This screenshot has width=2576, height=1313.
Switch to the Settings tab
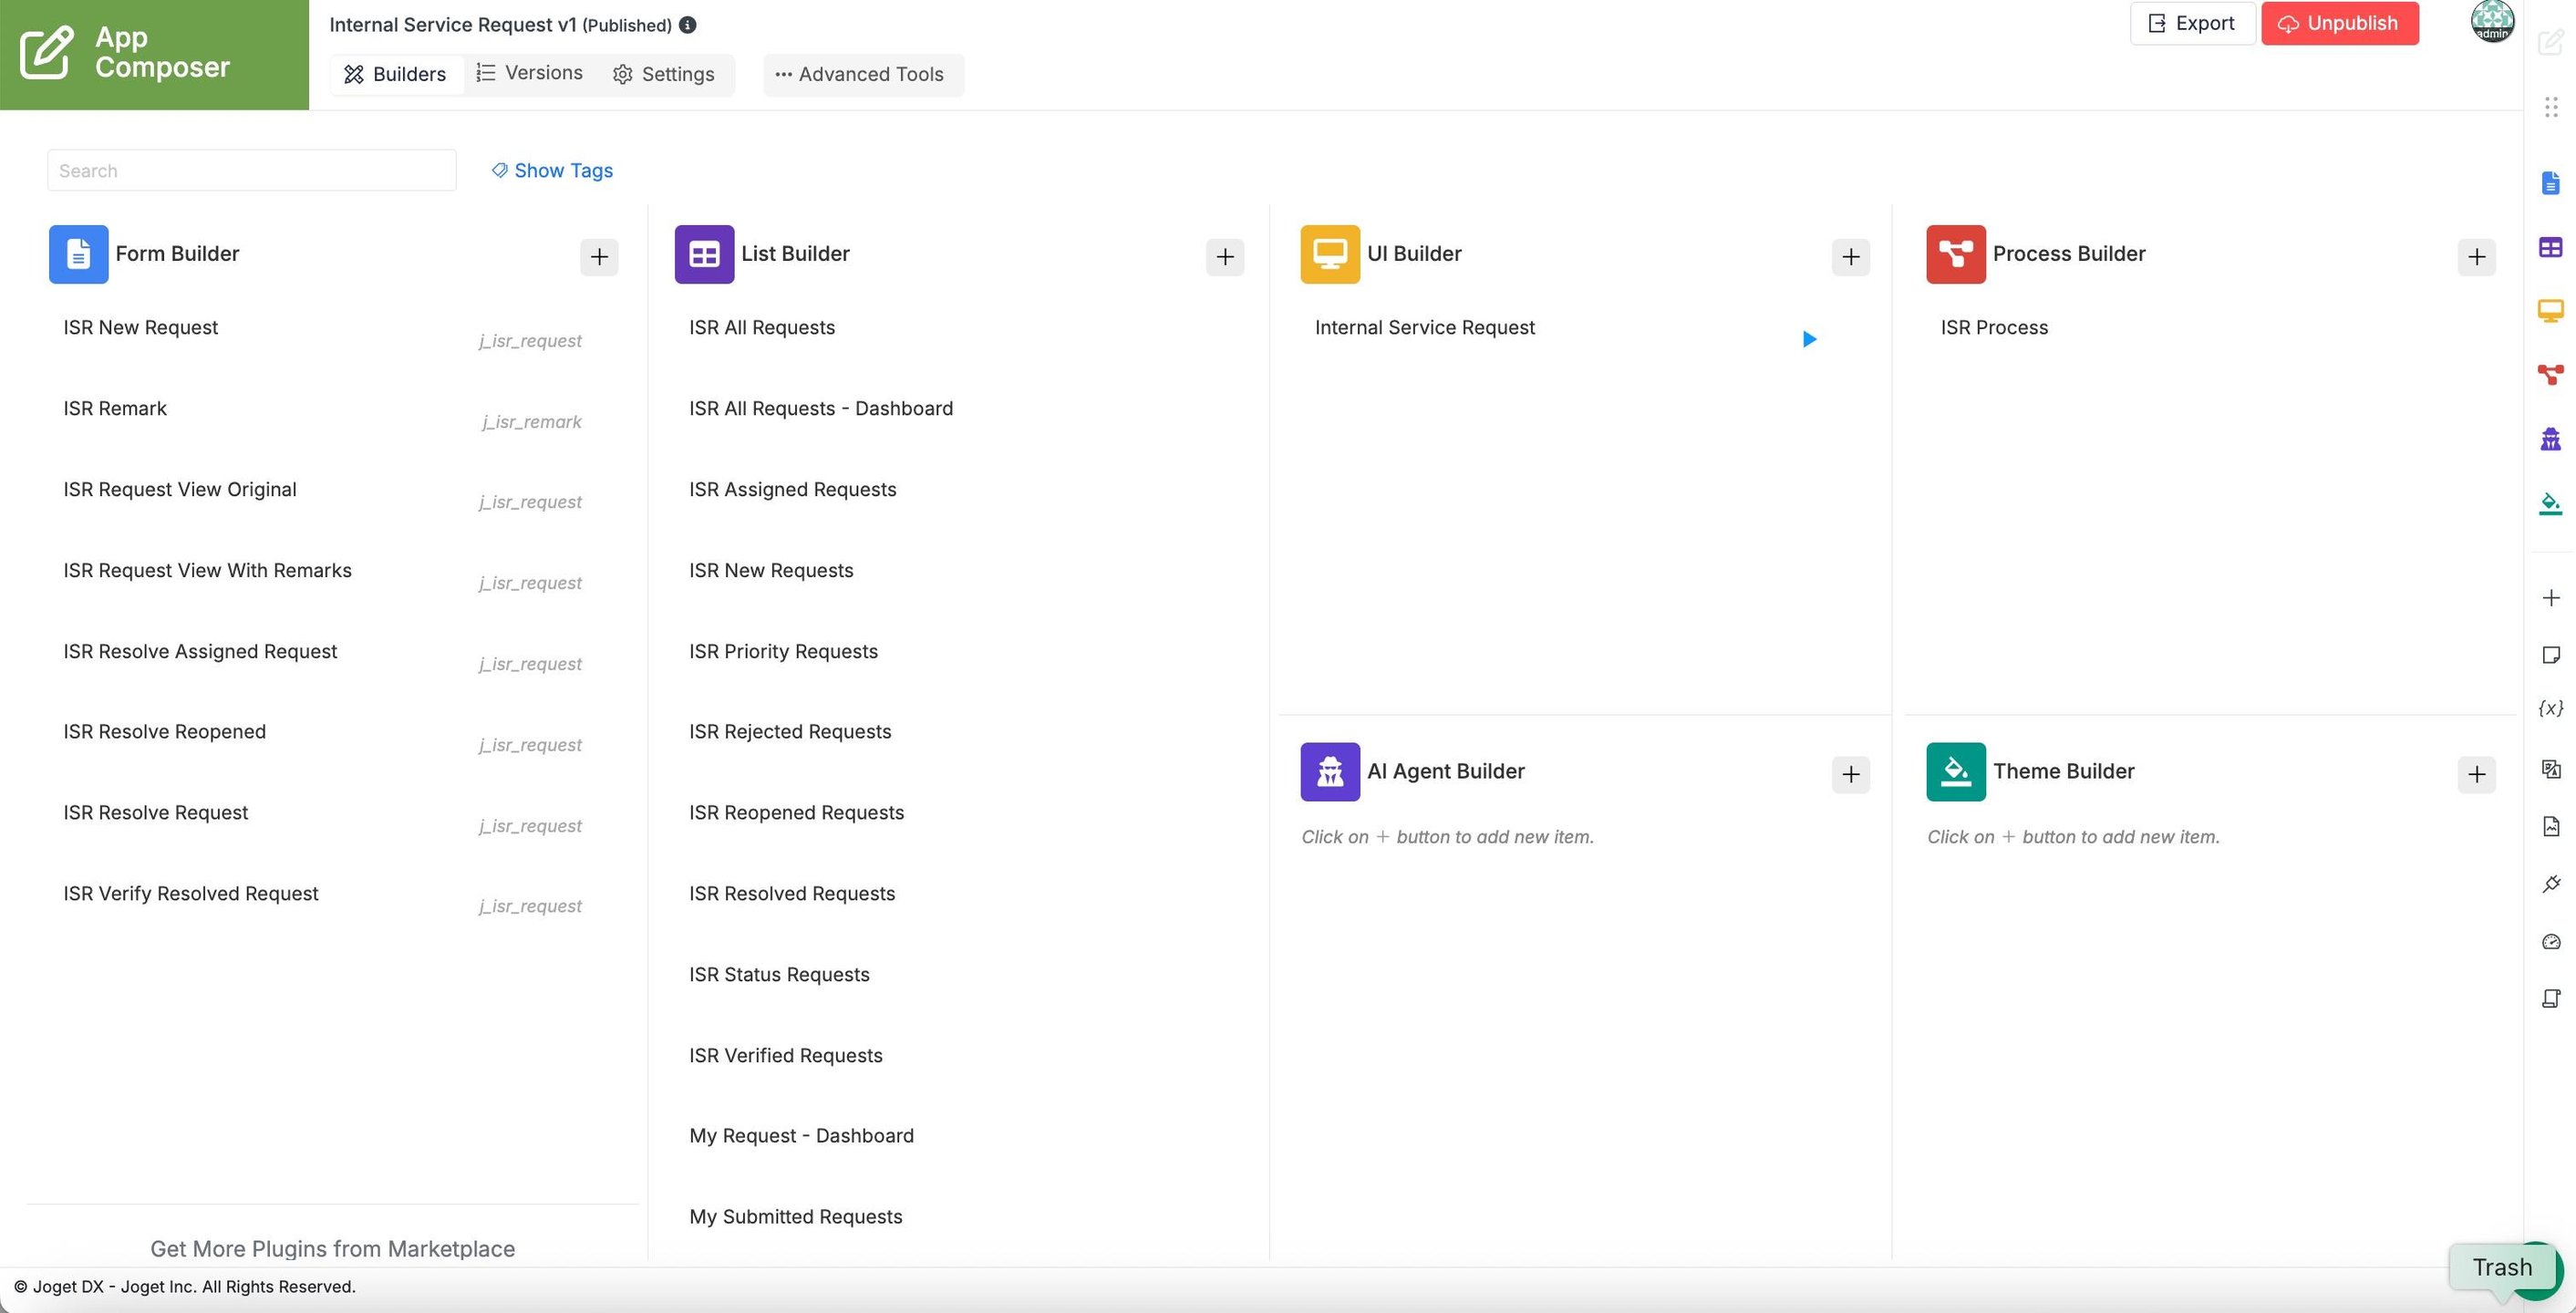[663, 74]
